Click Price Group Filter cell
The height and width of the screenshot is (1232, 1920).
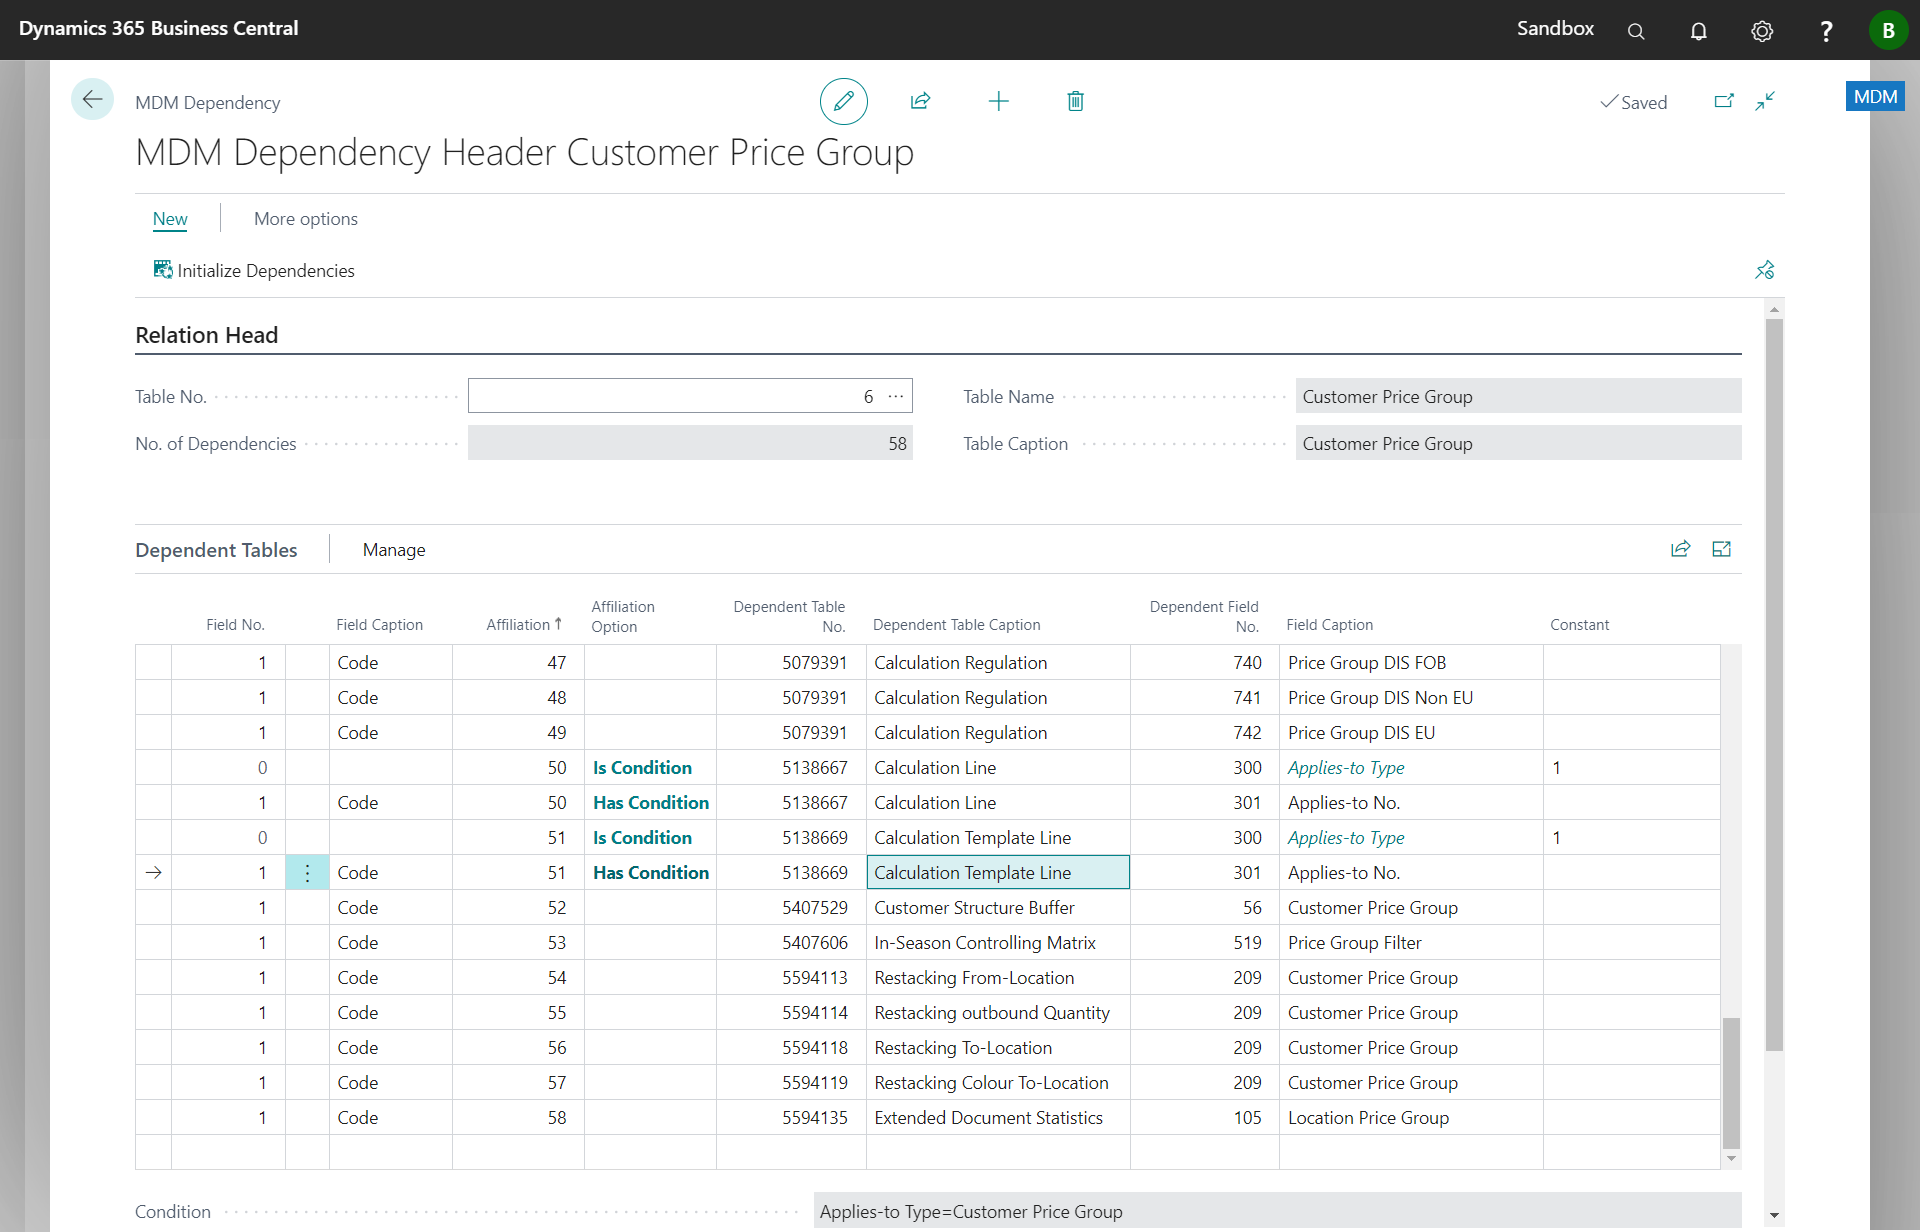tap(1410, 943)
